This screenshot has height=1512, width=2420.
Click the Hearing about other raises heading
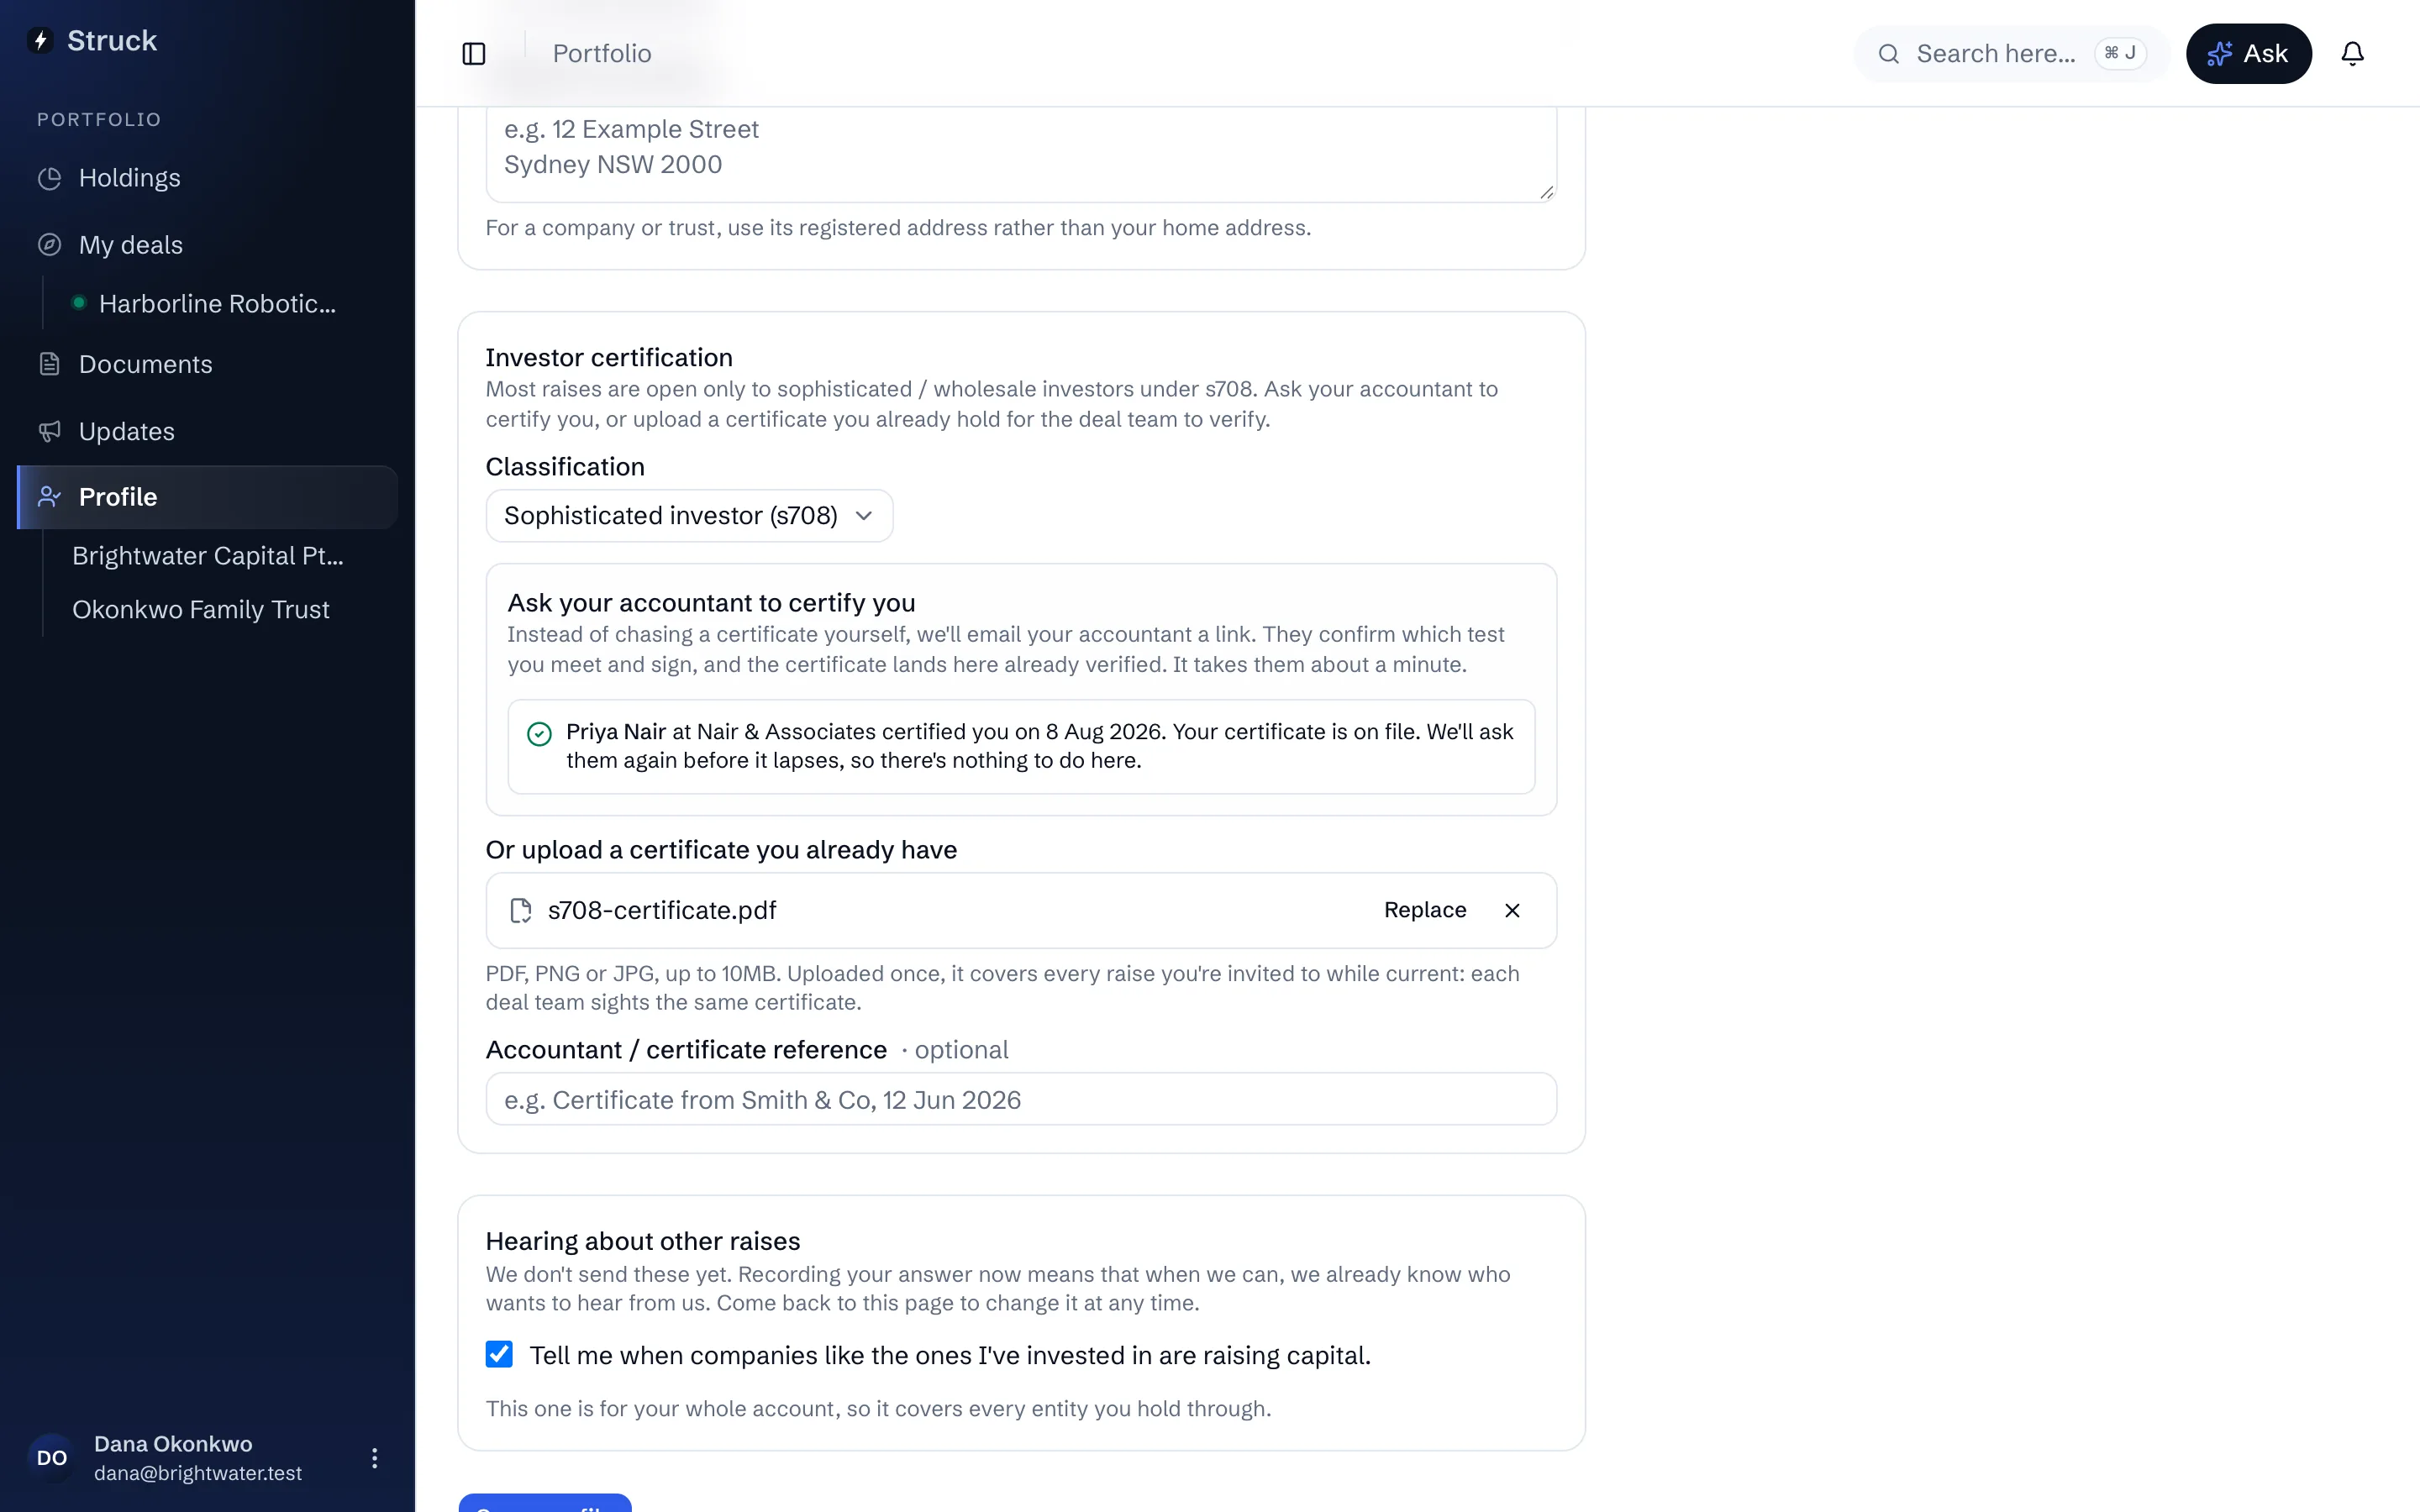tap(643, 1241)
